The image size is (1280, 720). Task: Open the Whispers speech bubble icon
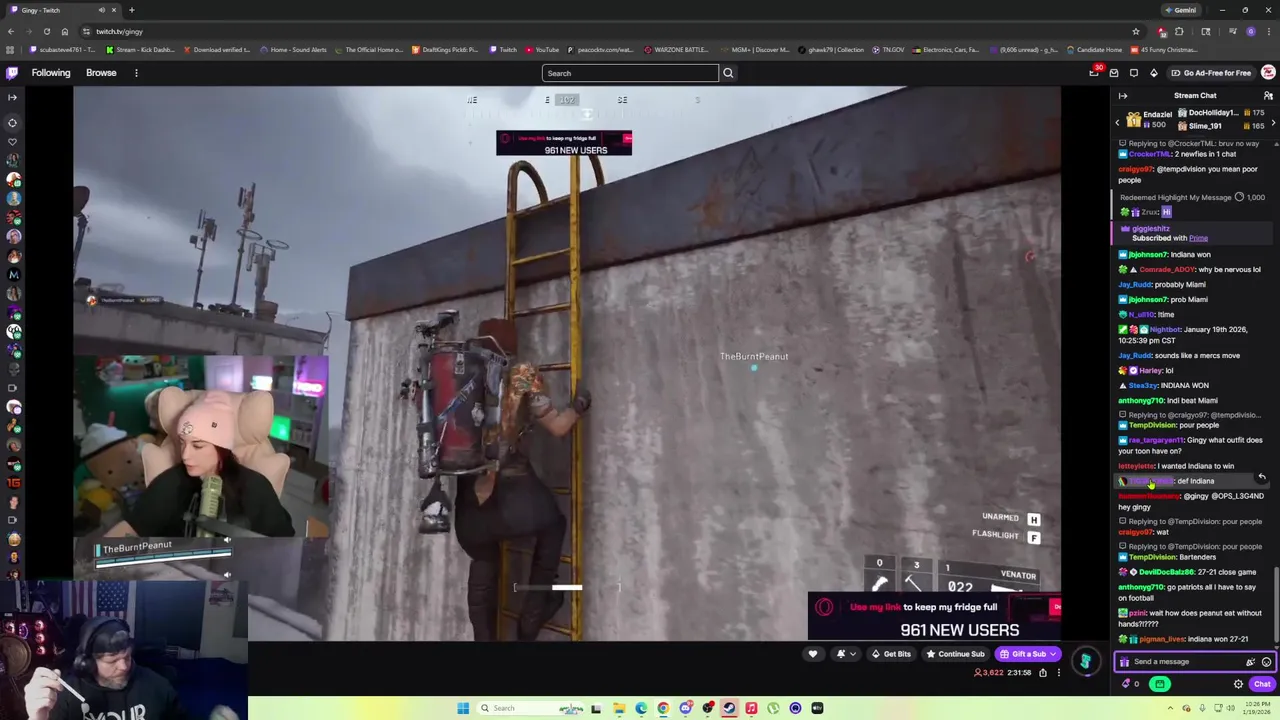click(x=1134, y=73)
